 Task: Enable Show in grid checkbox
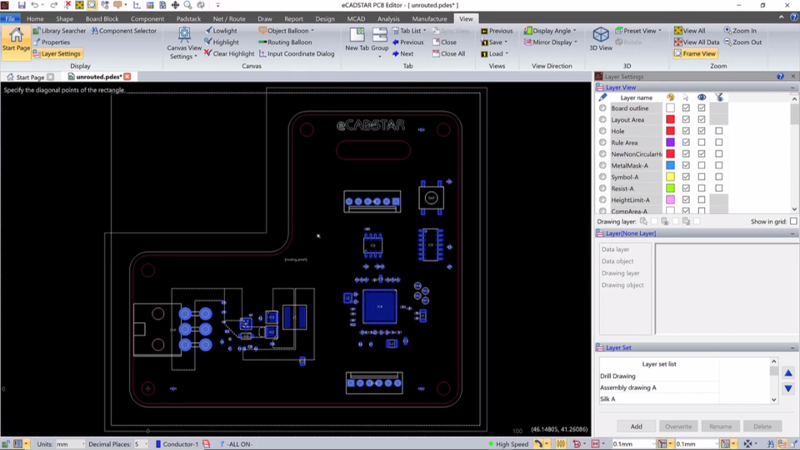coord(793,221)
